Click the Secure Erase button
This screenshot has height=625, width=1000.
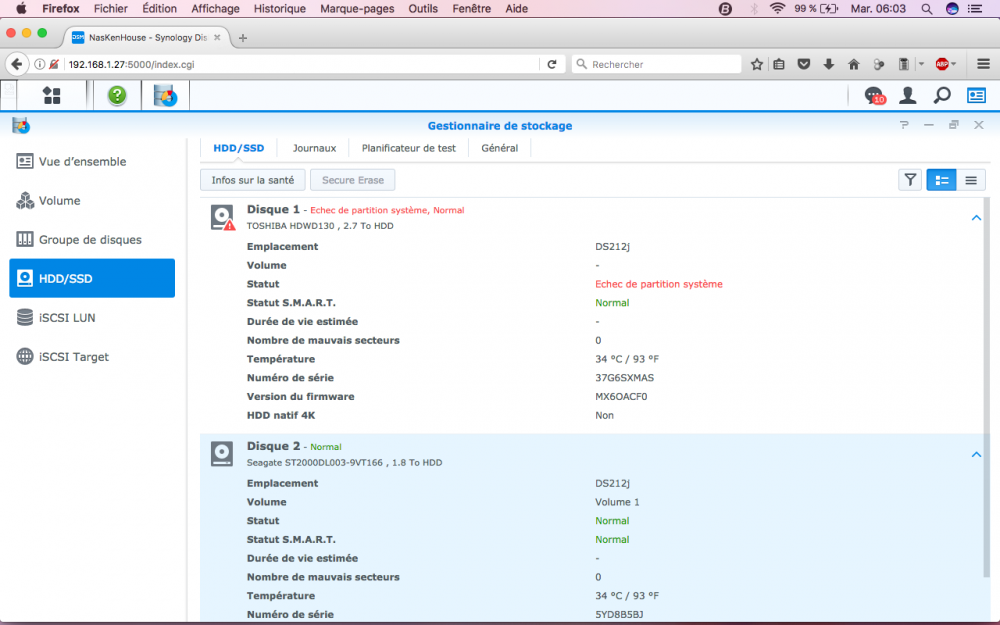[353, 180]
